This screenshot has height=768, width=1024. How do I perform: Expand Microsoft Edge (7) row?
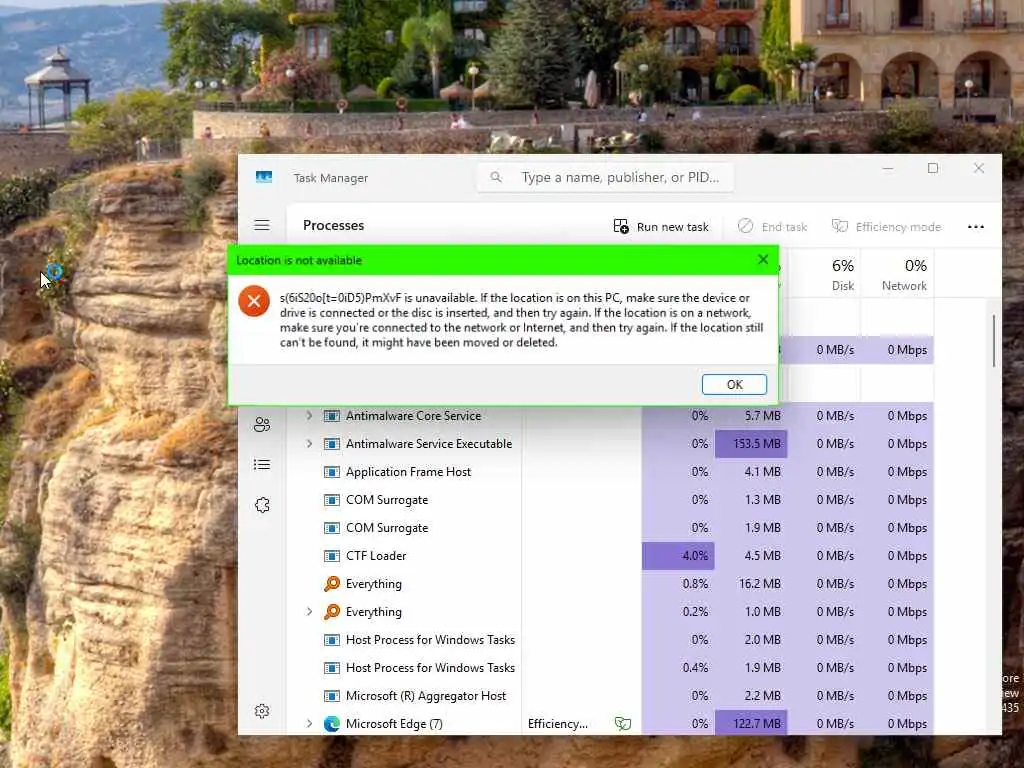(x=310, y=724)
